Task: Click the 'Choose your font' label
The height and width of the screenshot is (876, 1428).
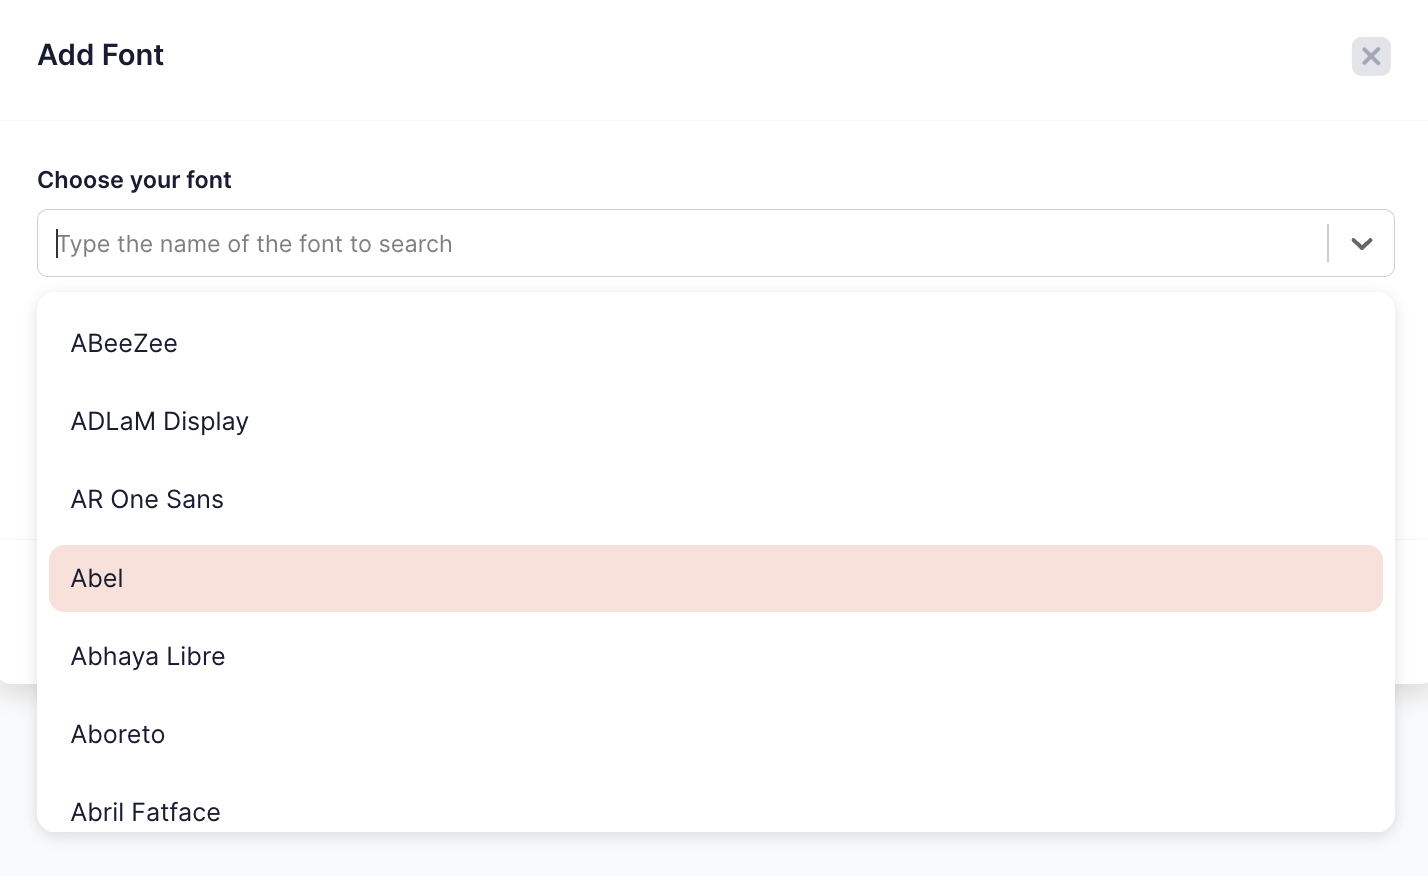Action: tap(134, 180)
